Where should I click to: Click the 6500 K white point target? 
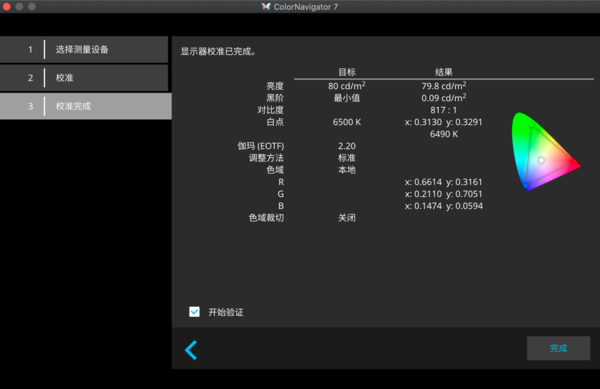pyautogui.click(x=347, y=122)
